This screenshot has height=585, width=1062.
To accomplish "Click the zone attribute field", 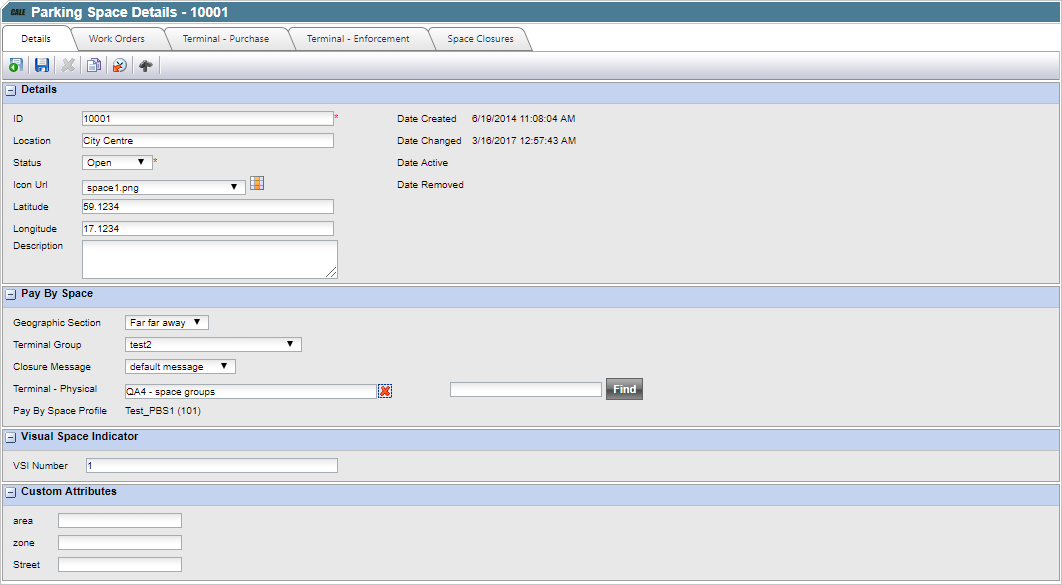I will (120, 542).
